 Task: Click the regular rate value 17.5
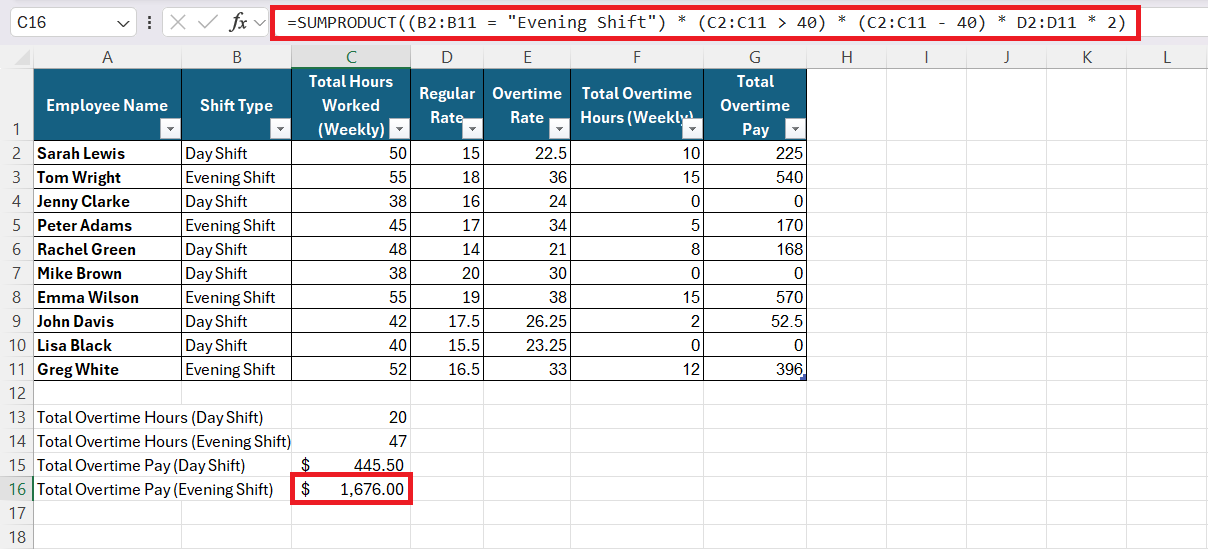pyautogui.click(x=447, y=321)
